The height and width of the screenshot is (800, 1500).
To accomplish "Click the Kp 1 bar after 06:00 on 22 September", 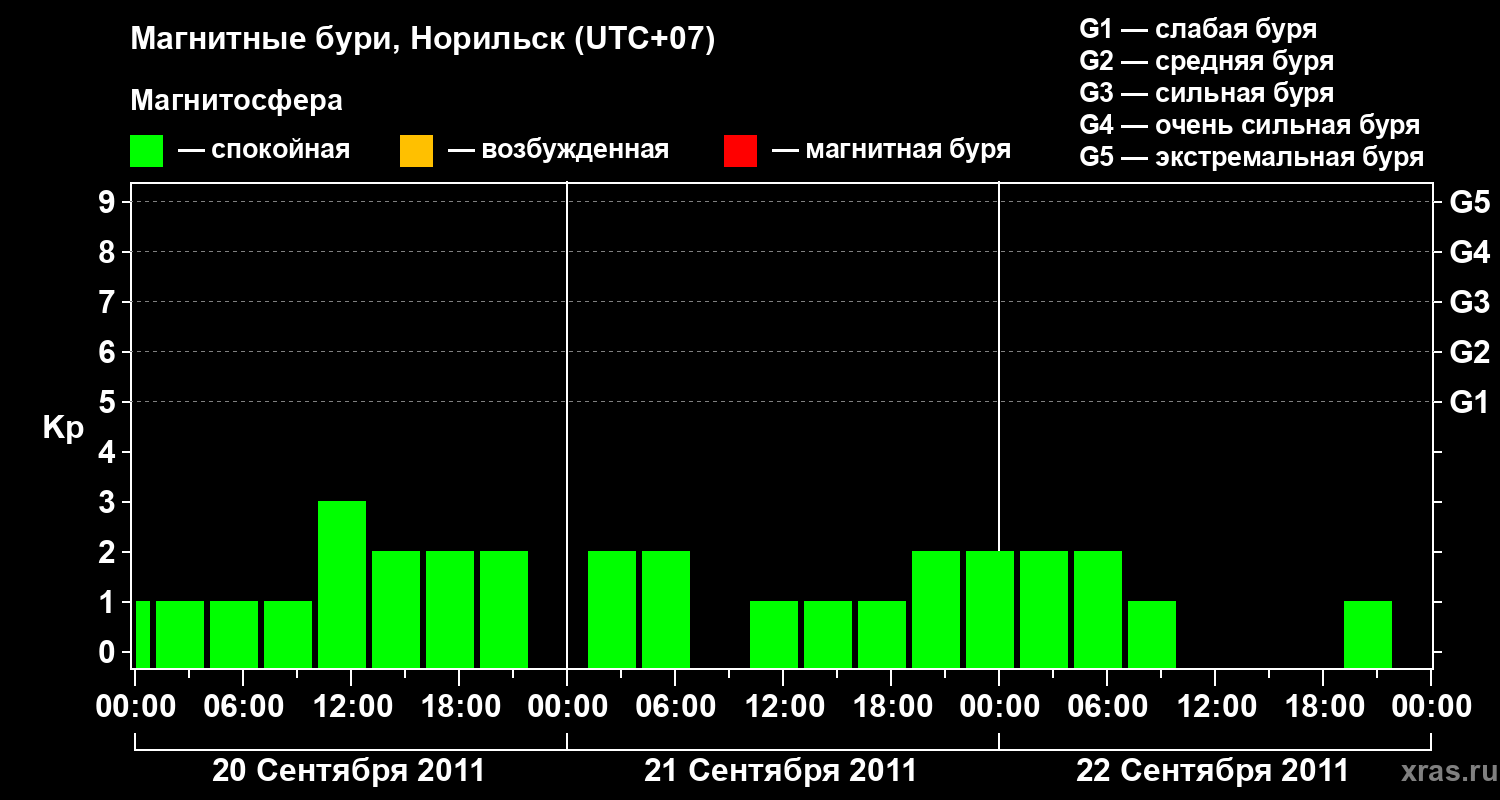I will (1152, 634).
